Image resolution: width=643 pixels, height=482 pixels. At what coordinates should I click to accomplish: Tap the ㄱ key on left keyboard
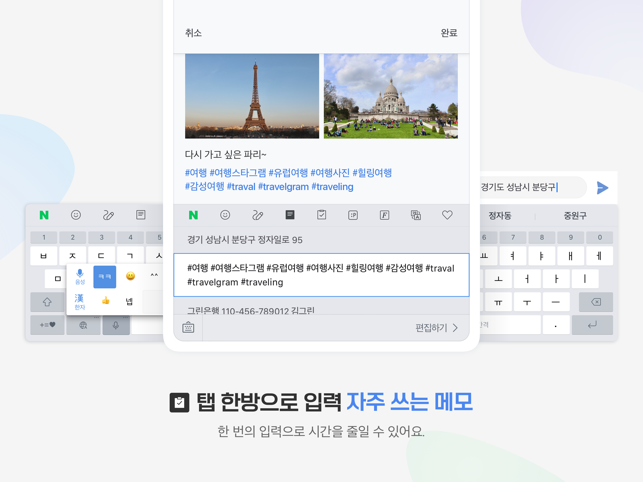pyautogui.click(x=130, y=256)
